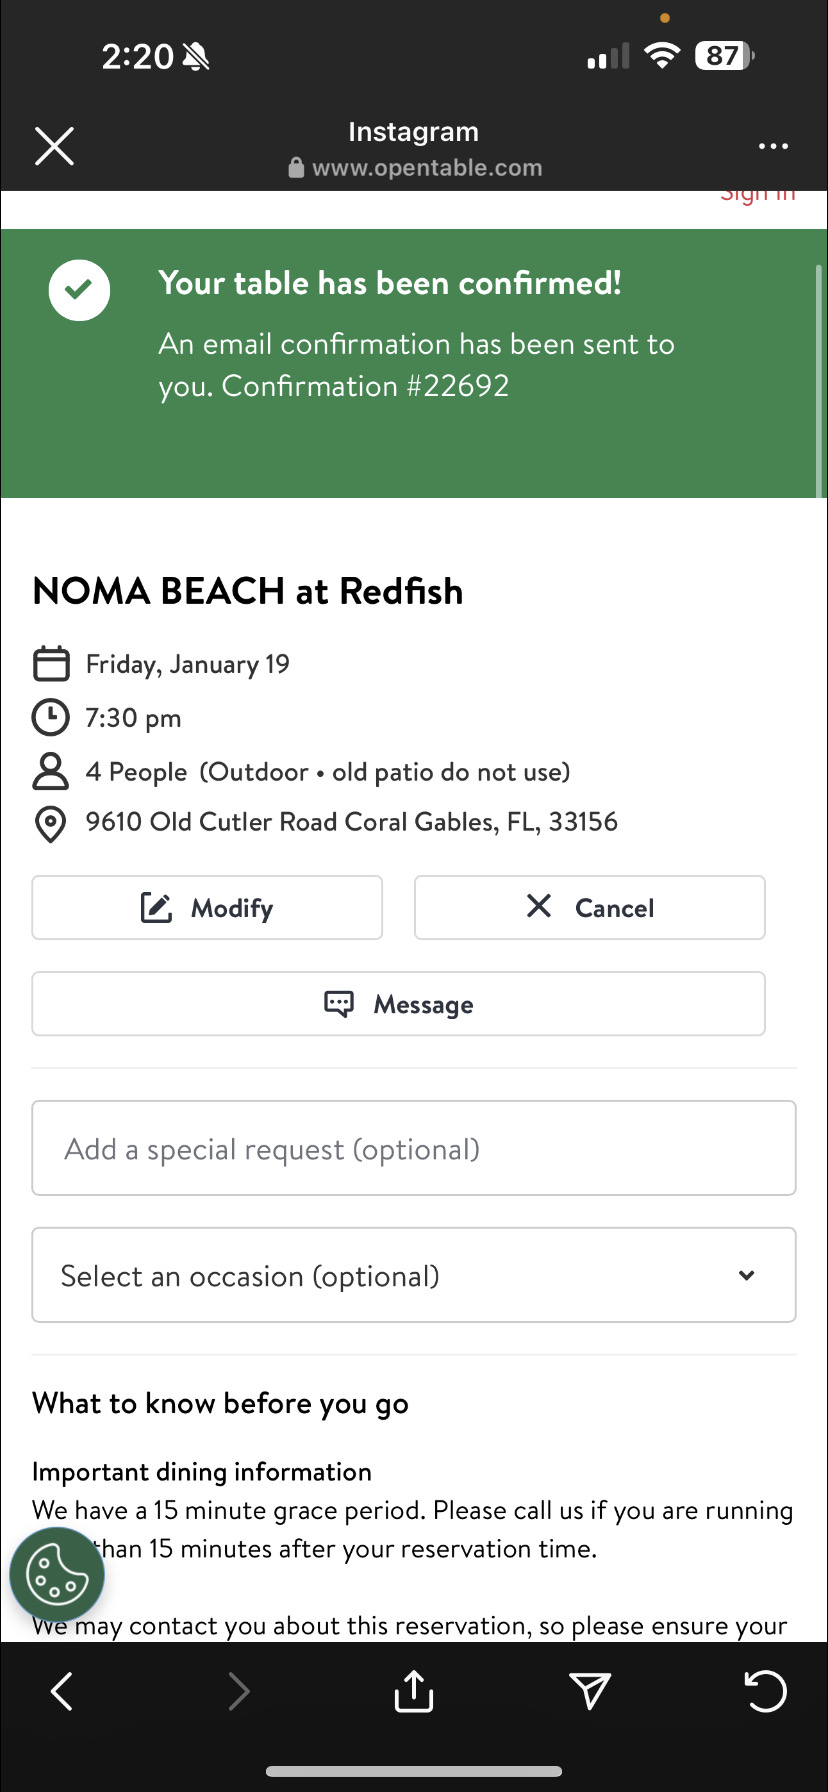
Task: Open the three-dot more options menu
Action: 773,146
